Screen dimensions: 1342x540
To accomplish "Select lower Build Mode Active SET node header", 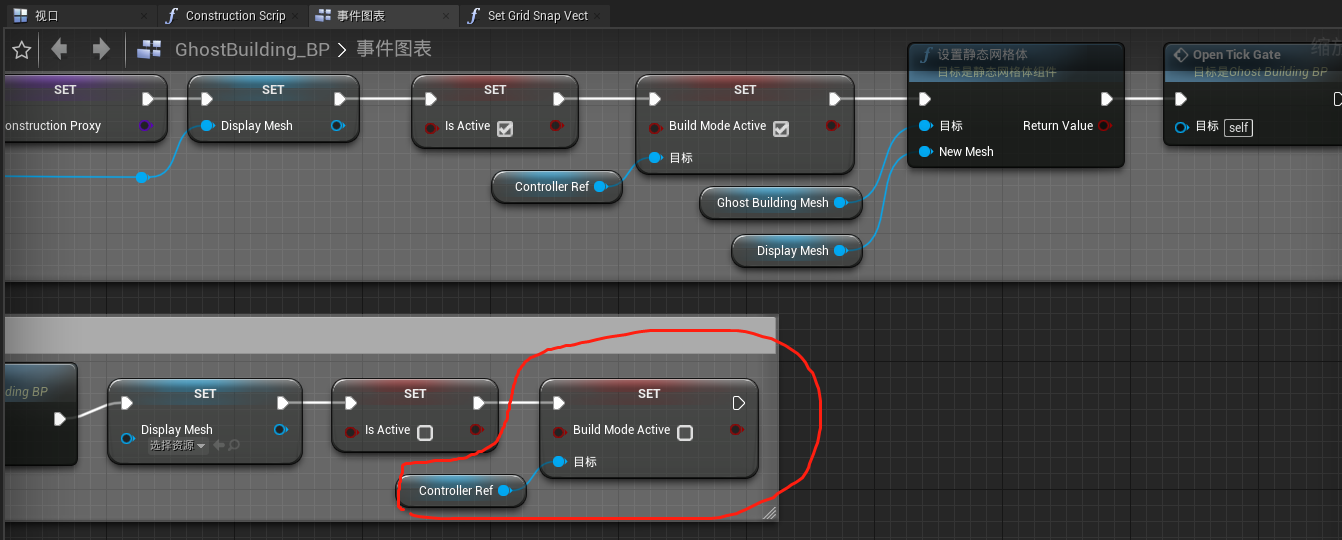I will click(649, 393).
